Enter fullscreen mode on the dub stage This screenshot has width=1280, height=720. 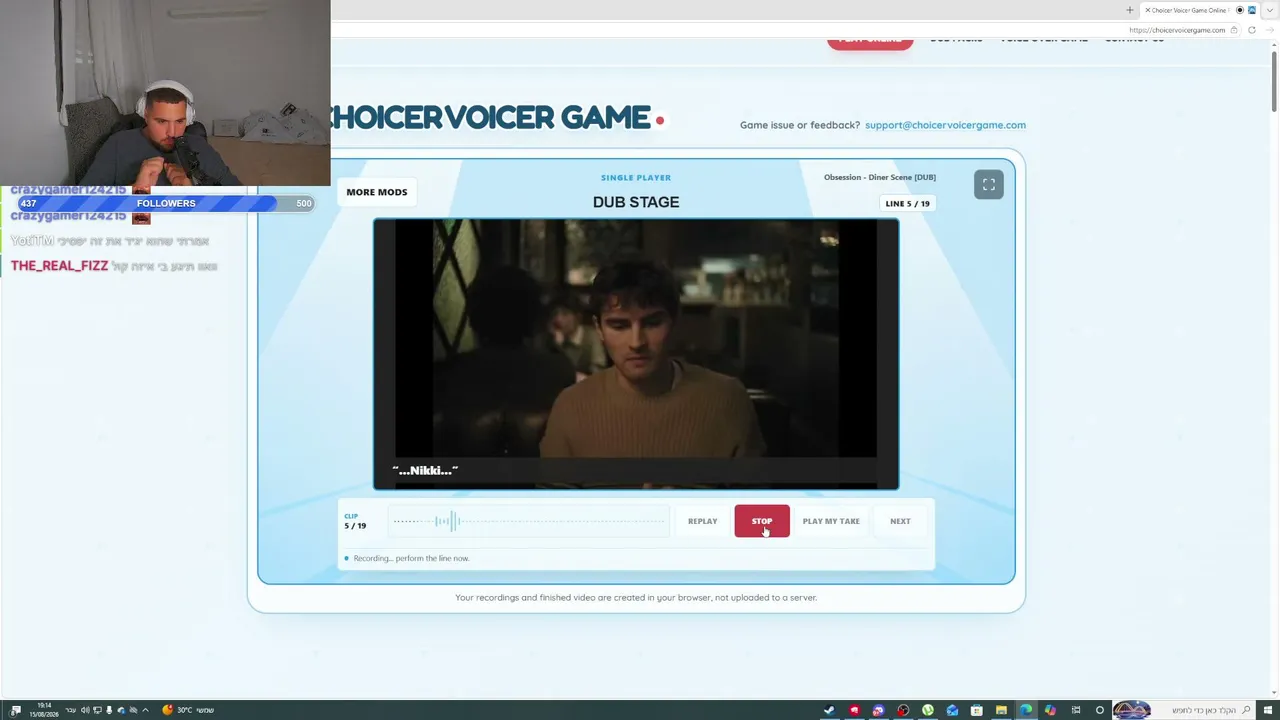pos(988,184)
